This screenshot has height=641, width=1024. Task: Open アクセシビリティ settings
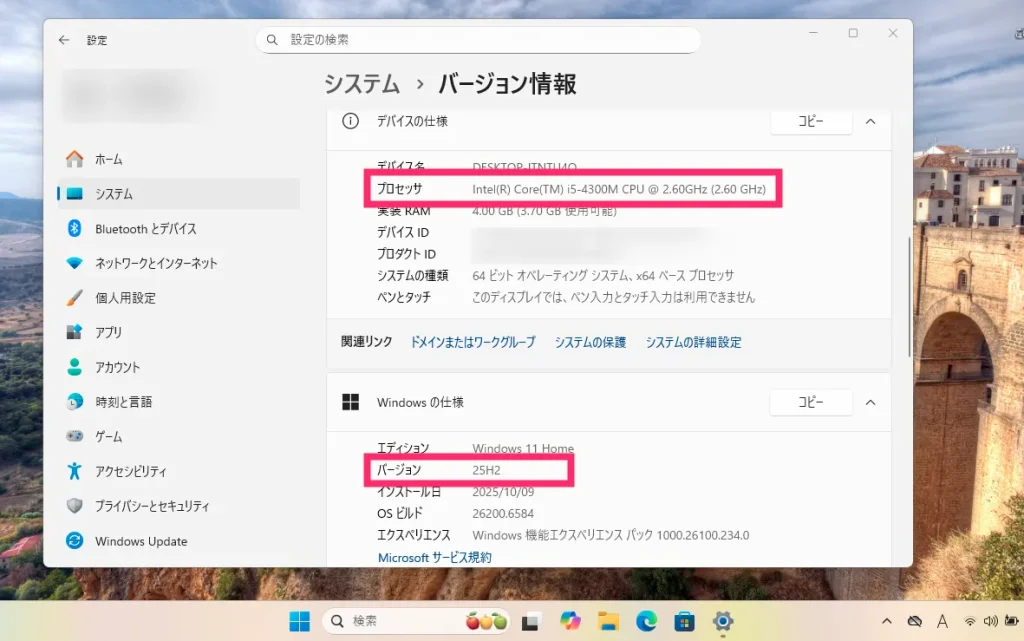point(130,471)
